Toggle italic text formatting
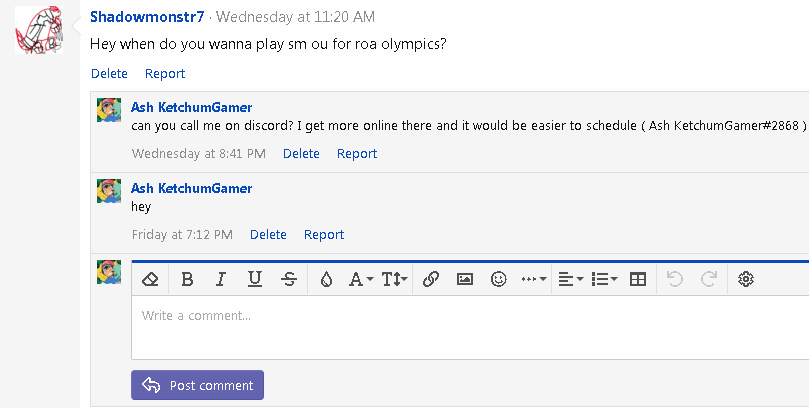The width and height of the screenshot is (809, 408). 221,280
